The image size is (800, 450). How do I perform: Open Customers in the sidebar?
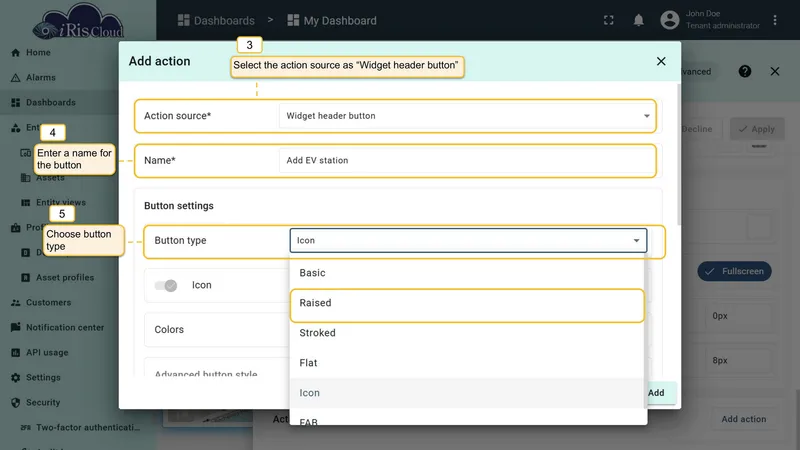click(x=48, y=303)
